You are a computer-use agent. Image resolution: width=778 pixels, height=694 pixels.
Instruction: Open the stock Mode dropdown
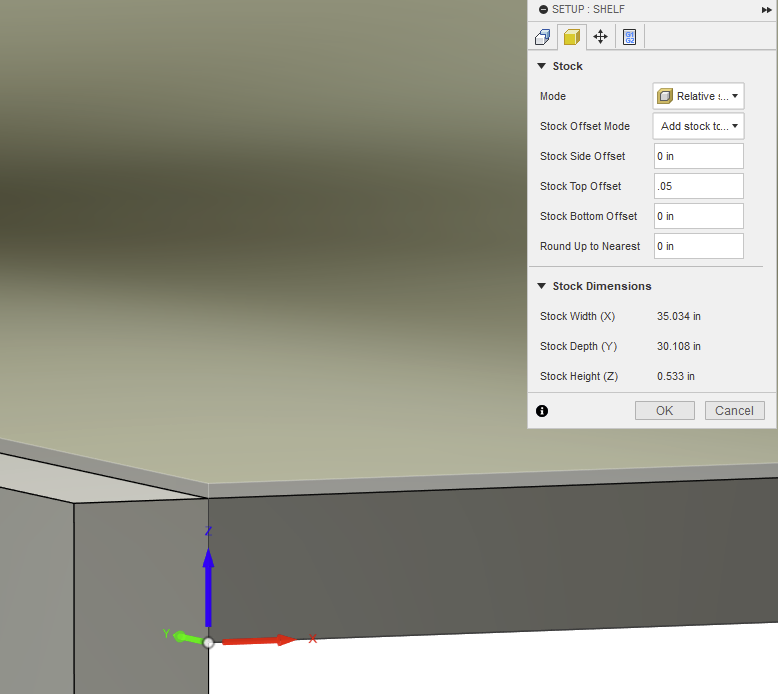[x=698, y=96]
